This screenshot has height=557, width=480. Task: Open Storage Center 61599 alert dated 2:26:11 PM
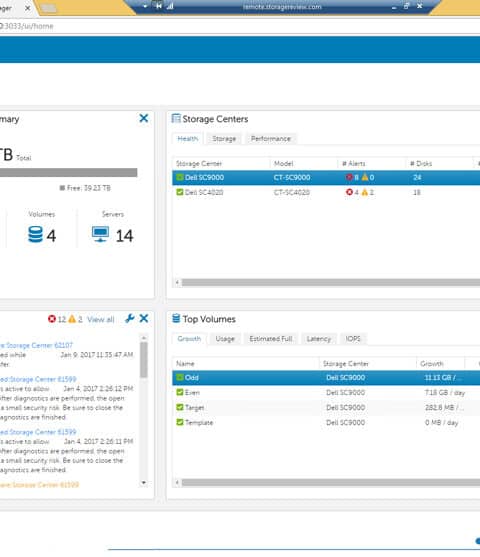(38, 432)
